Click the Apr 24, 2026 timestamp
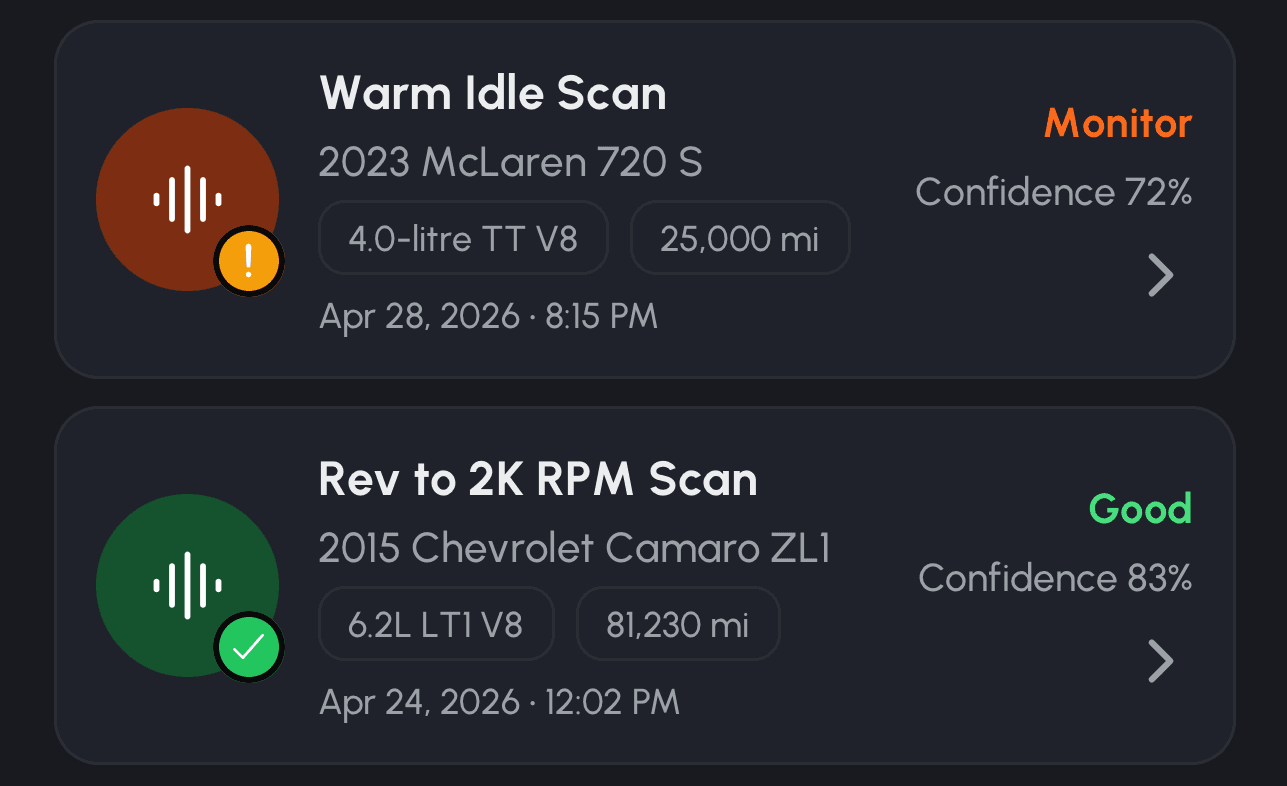 coord(499,702)
